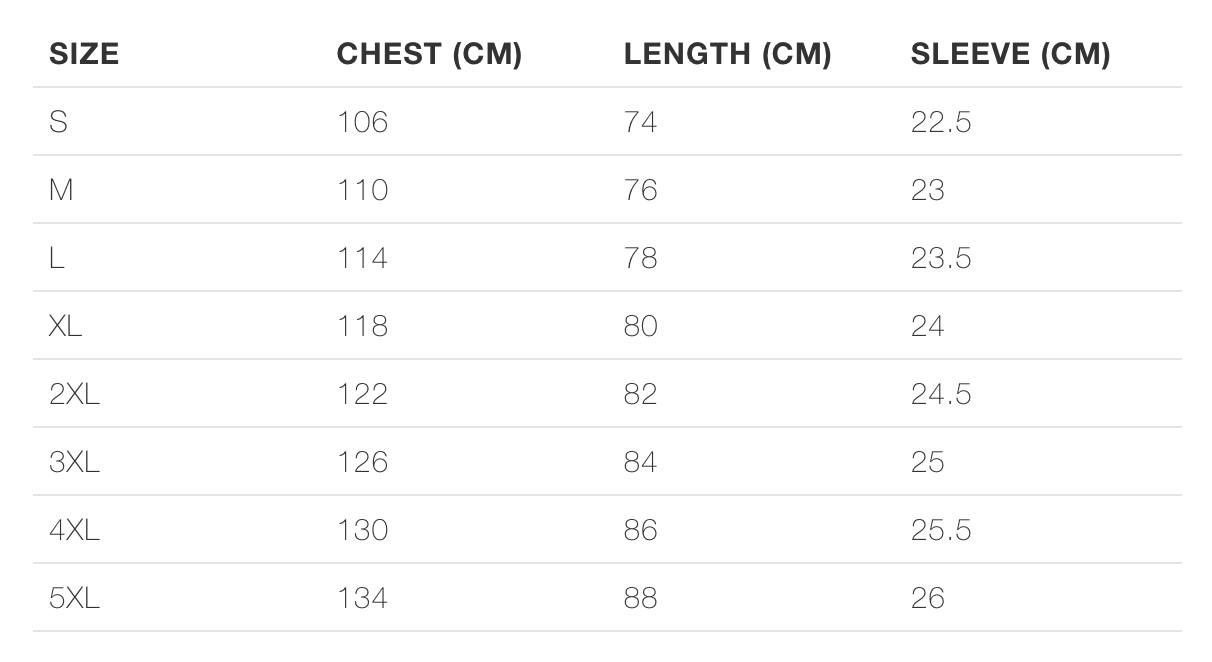
Task: Click the CHEST (CM) column header
Action: coord(429,54)
